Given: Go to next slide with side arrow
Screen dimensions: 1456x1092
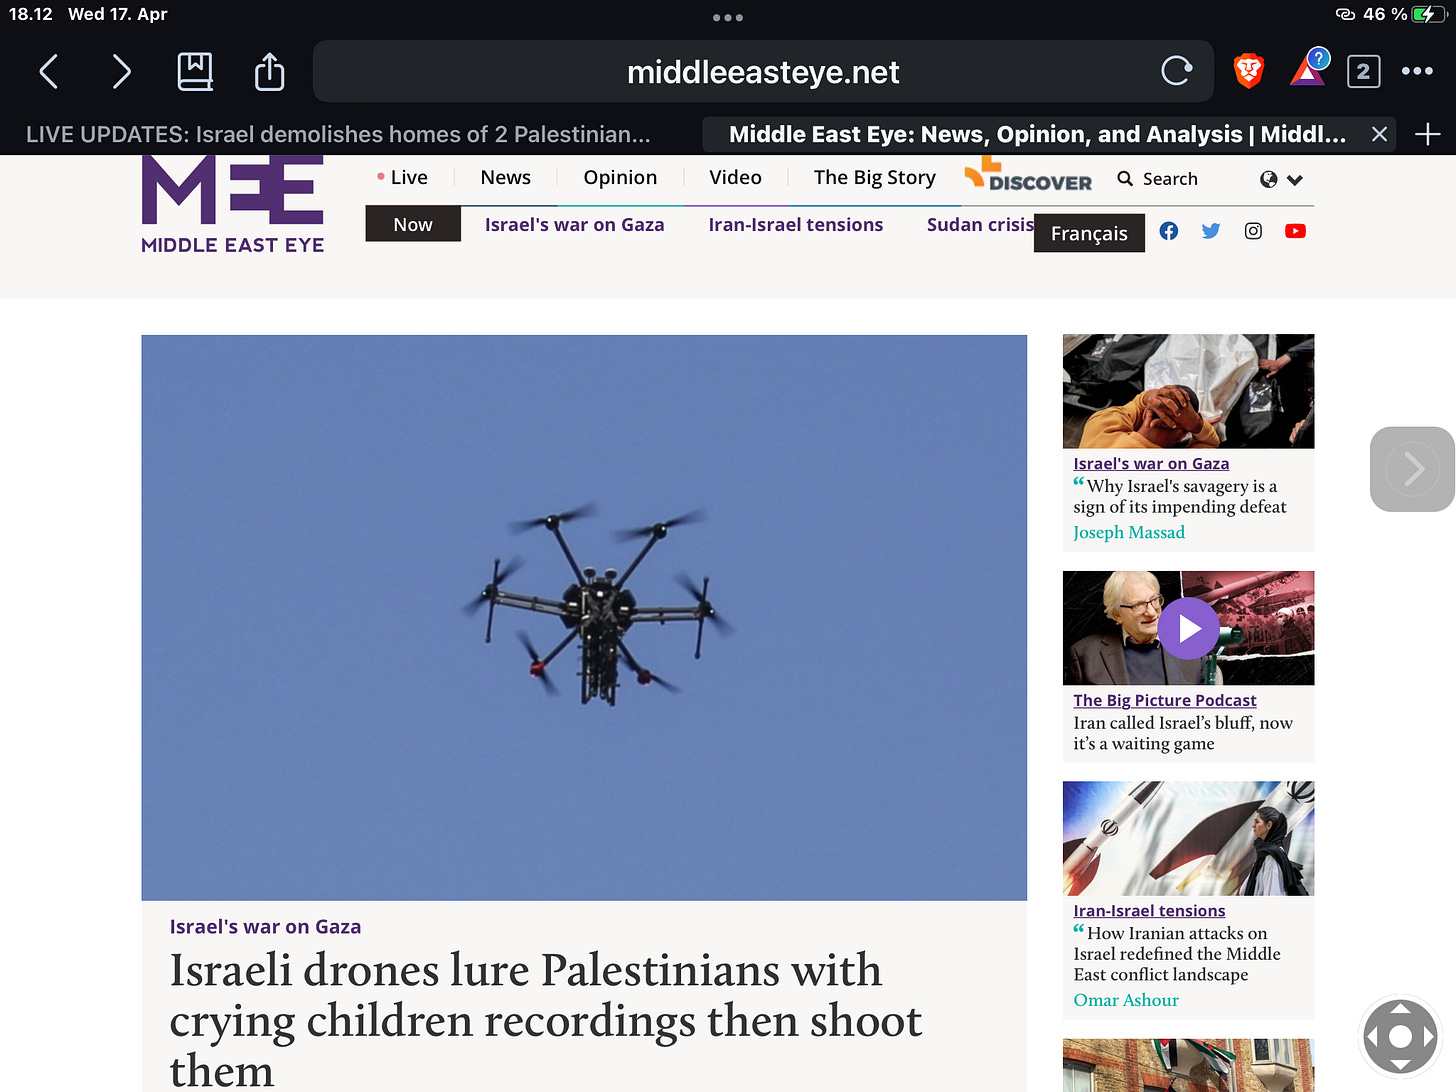Looking at the screenshot, I should tap(1412, 469).
